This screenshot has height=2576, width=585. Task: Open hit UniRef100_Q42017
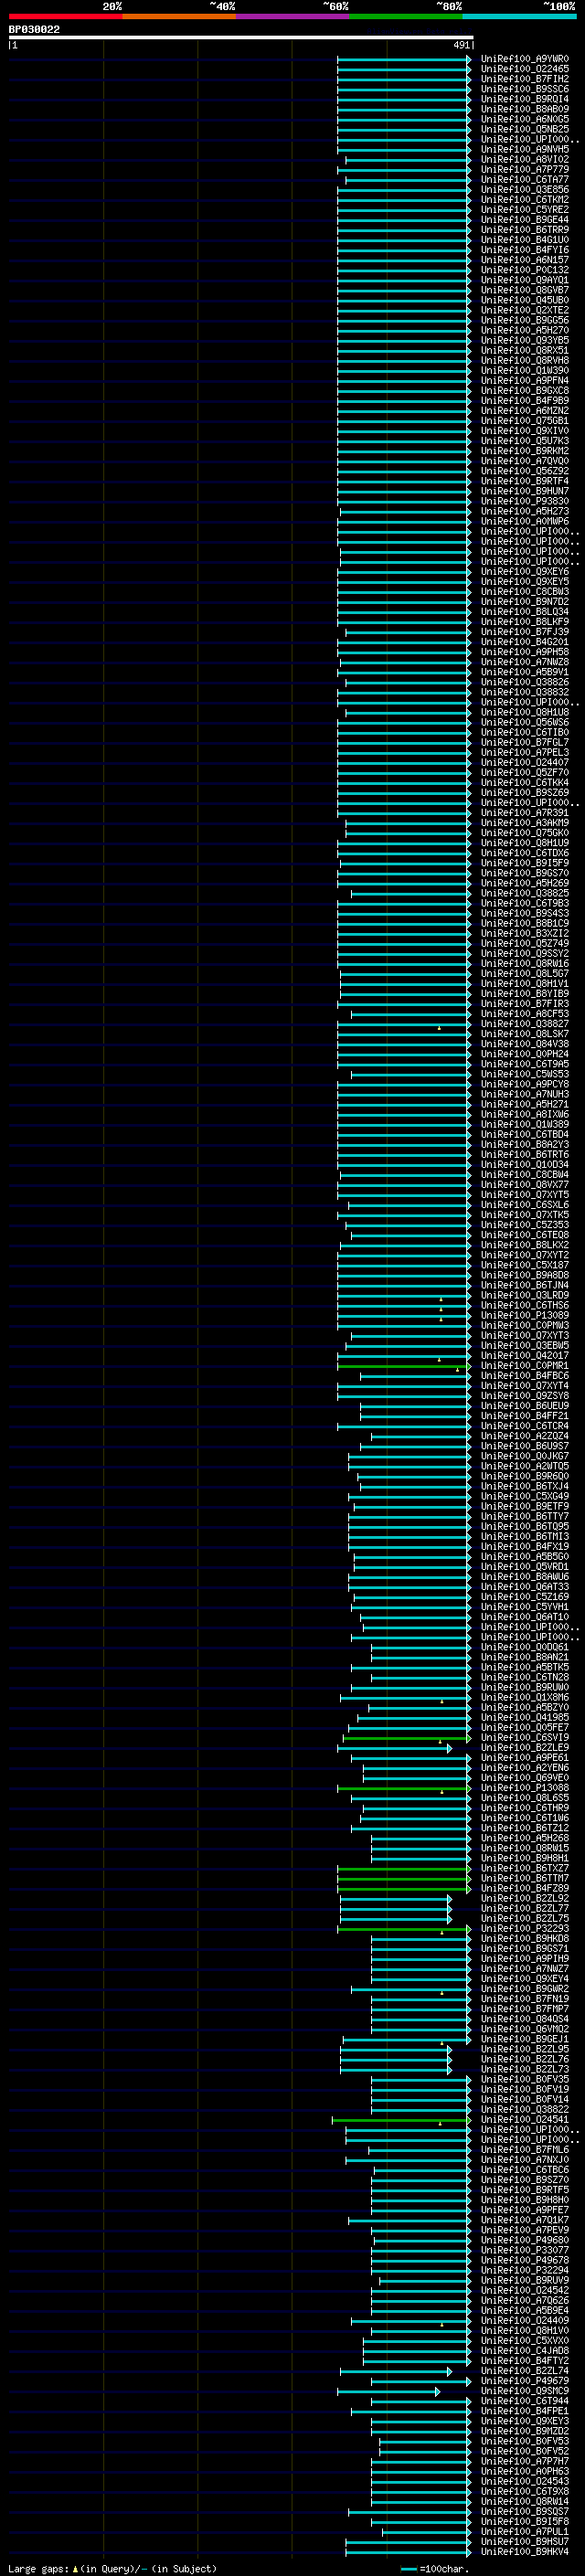pyautogui.click(x=525, y=1356)
